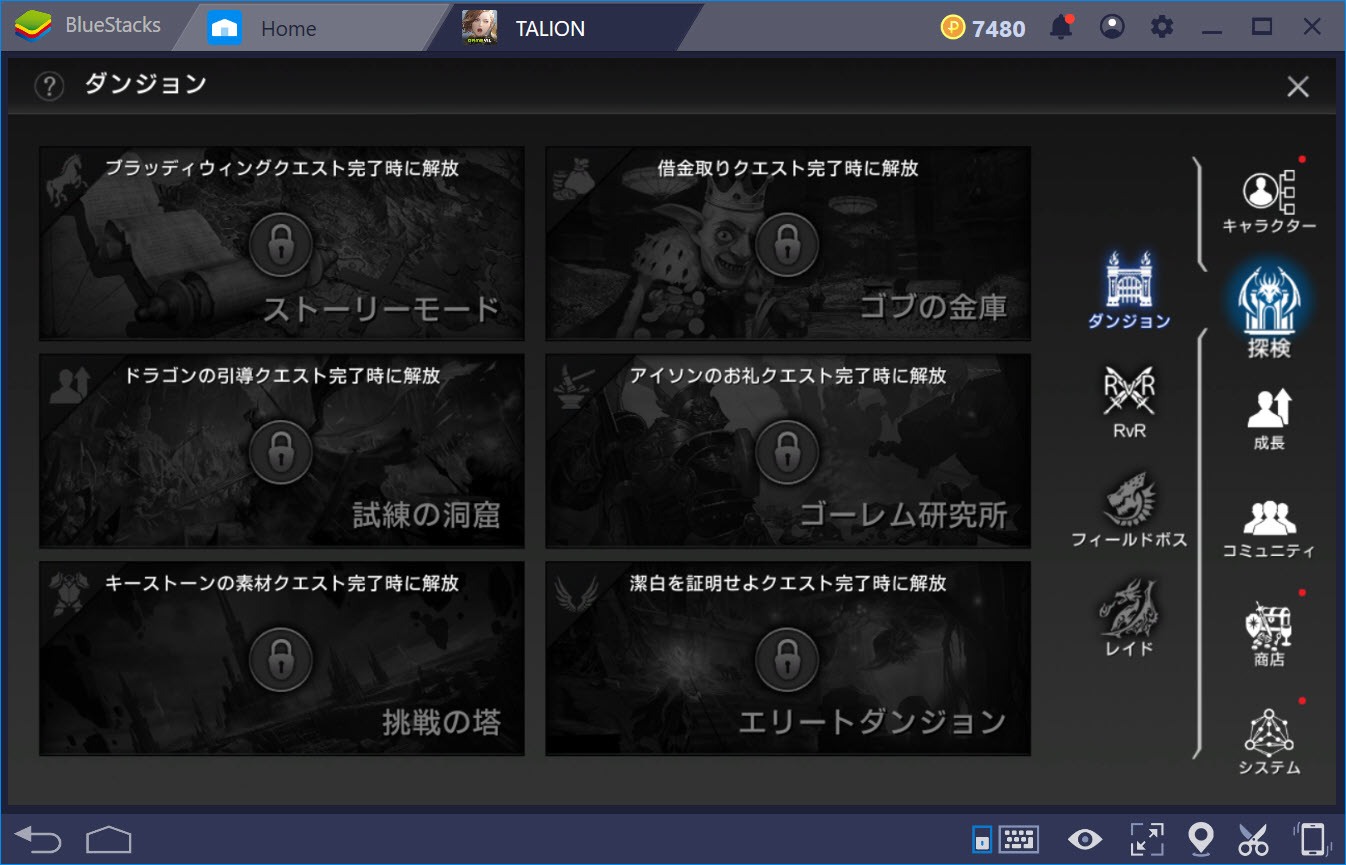Select the locked エリートダンジョン card
The width and height of the screenshot is (1346, 865).
tap(788, 658)
